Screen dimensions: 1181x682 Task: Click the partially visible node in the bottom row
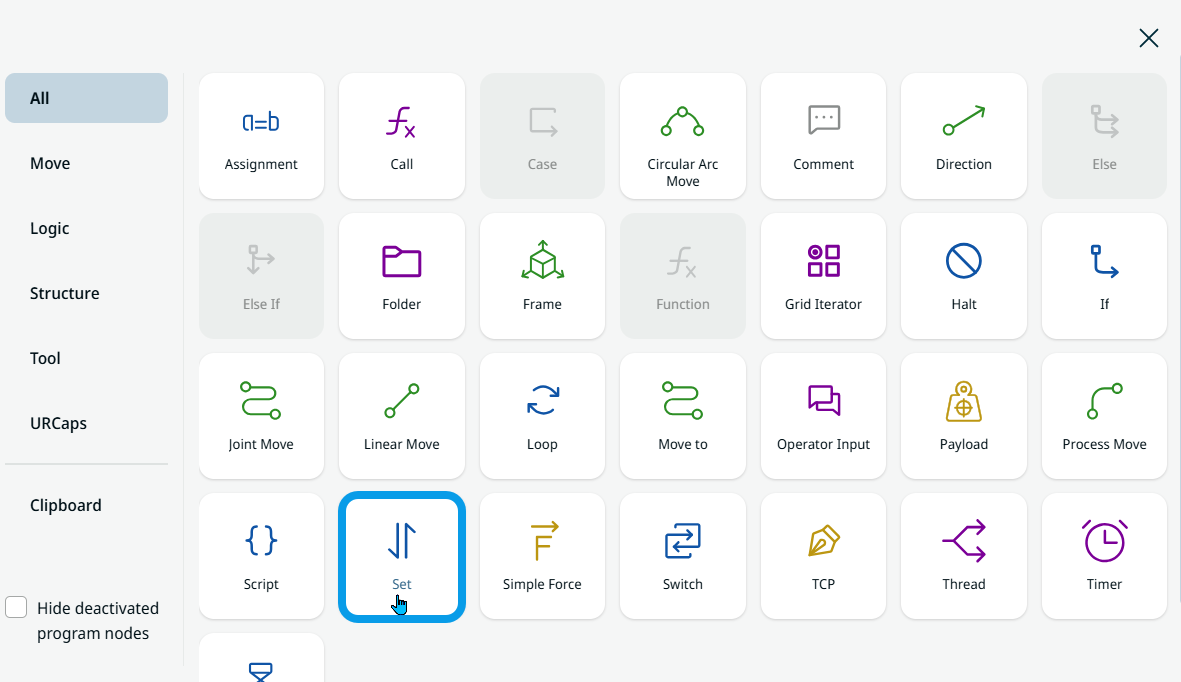(x=261, y=660)
